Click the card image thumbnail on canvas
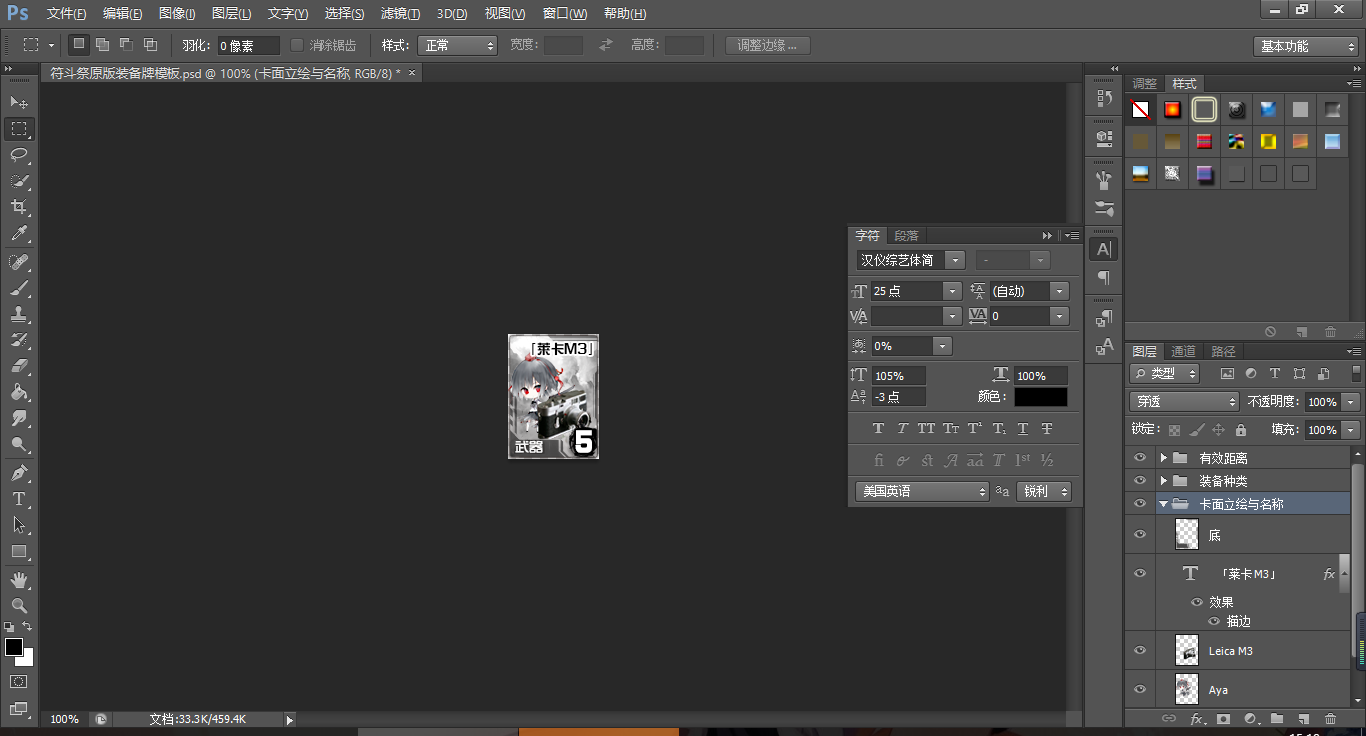The image size is (1366, 736). pyautogui.click(x=553, y=396)
